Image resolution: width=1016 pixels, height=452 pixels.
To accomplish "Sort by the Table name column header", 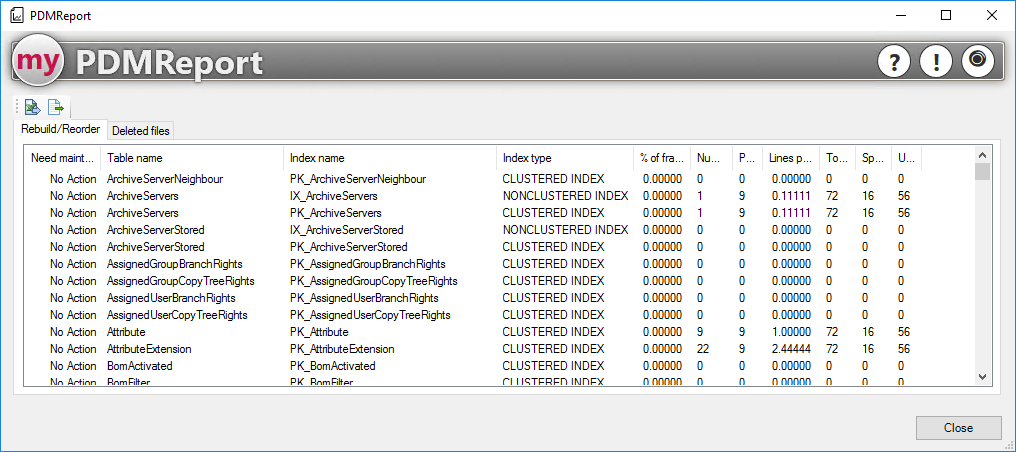I will [x=135, y=158].
